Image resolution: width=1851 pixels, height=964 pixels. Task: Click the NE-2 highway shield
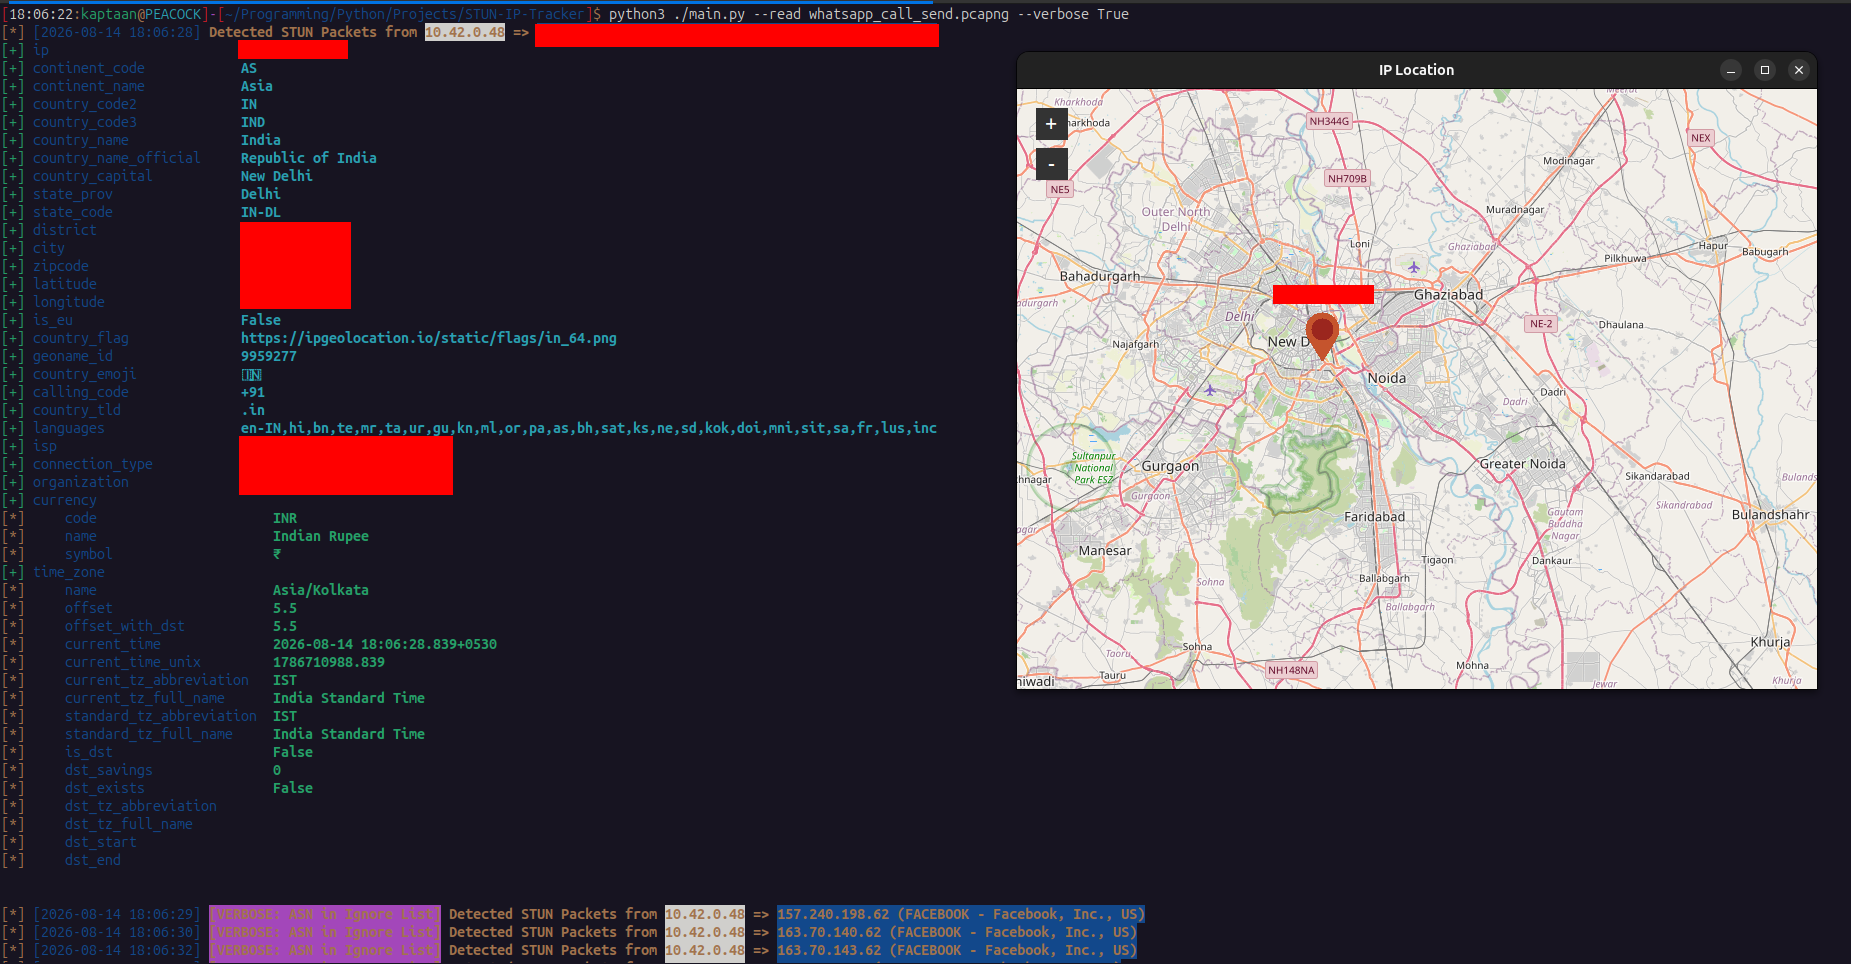tap(1541, 324)
